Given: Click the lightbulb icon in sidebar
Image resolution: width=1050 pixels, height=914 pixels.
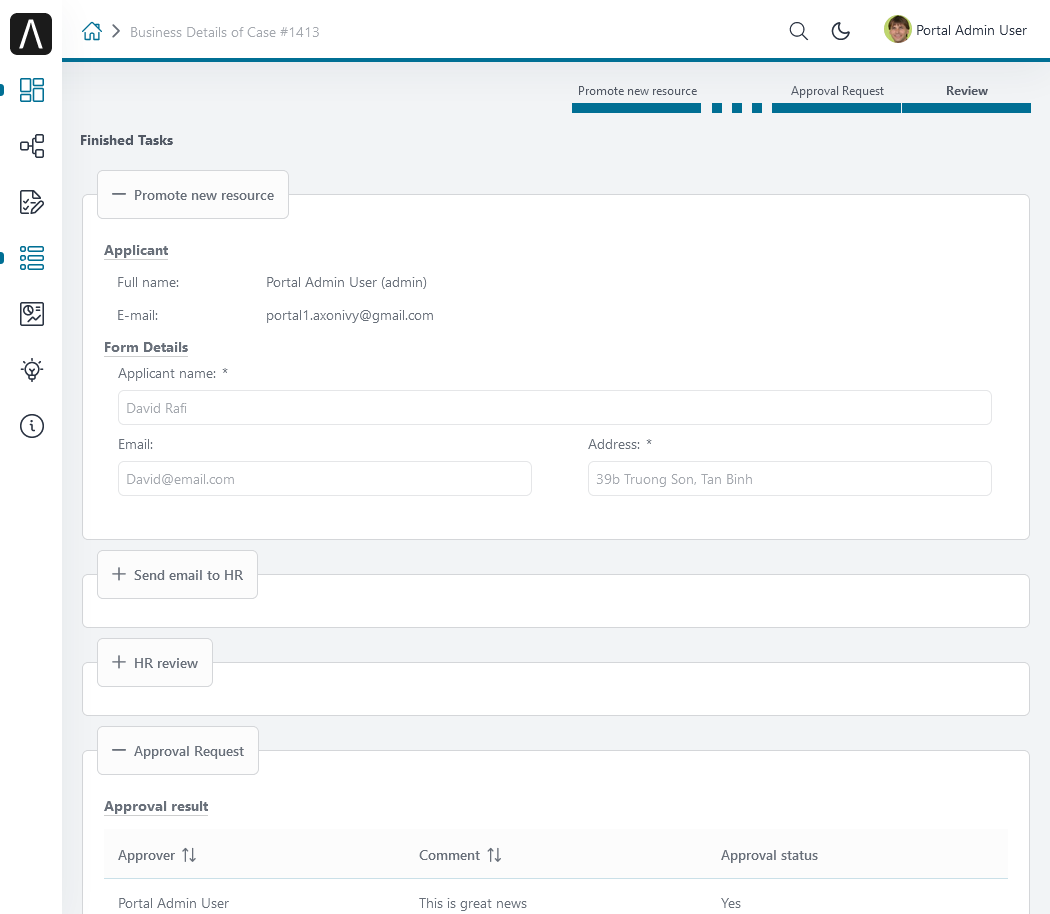Looking at the screenshot, I should click(31, 370).
